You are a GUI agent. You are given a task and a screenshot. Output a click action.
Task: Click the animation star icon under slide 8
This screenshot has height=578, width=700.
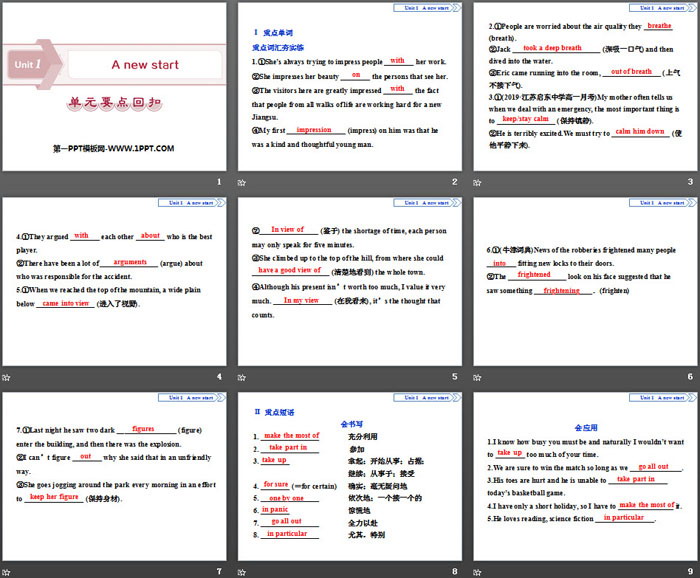[x=242, y=572]
